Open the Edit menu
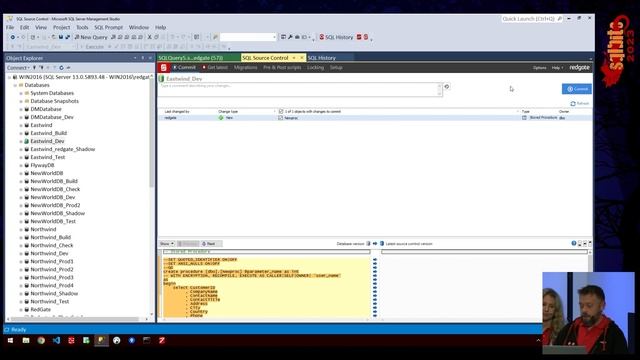 [24, 27]
